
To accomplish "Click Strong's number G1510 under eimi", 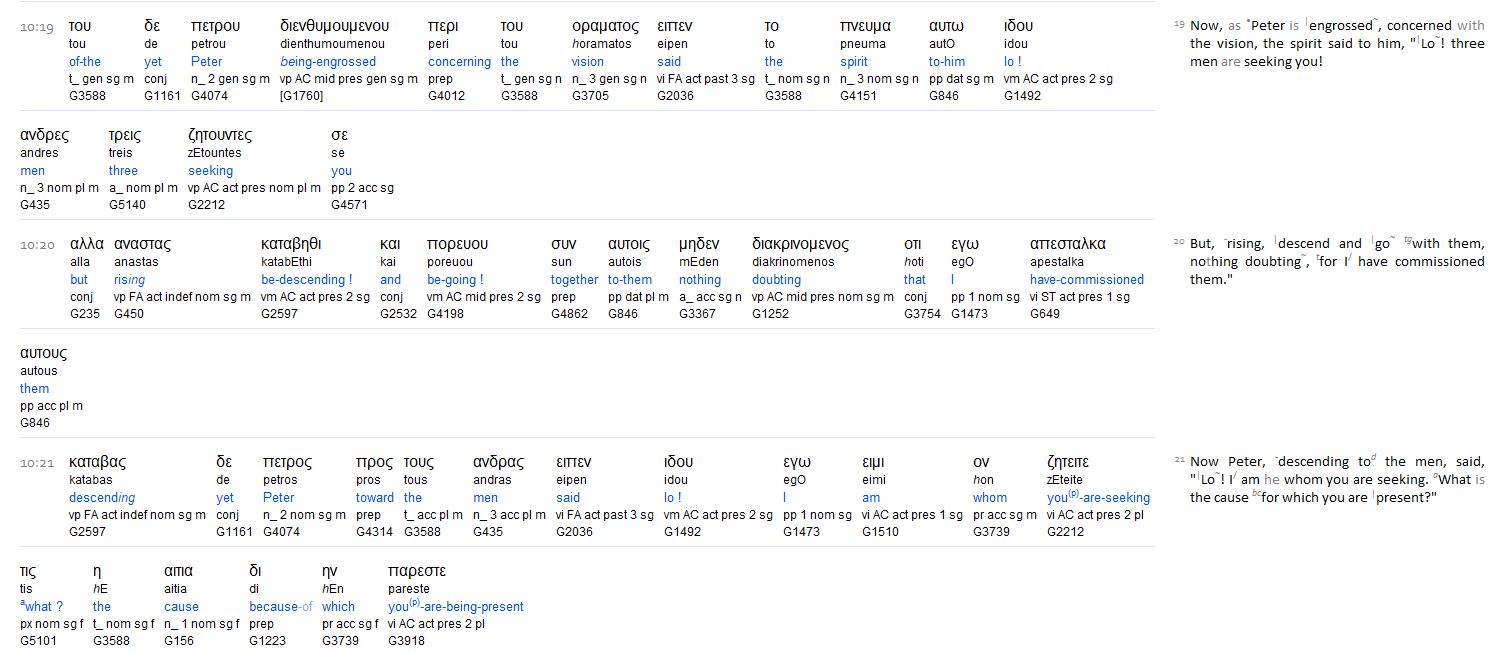I will (x=880, y=532).
